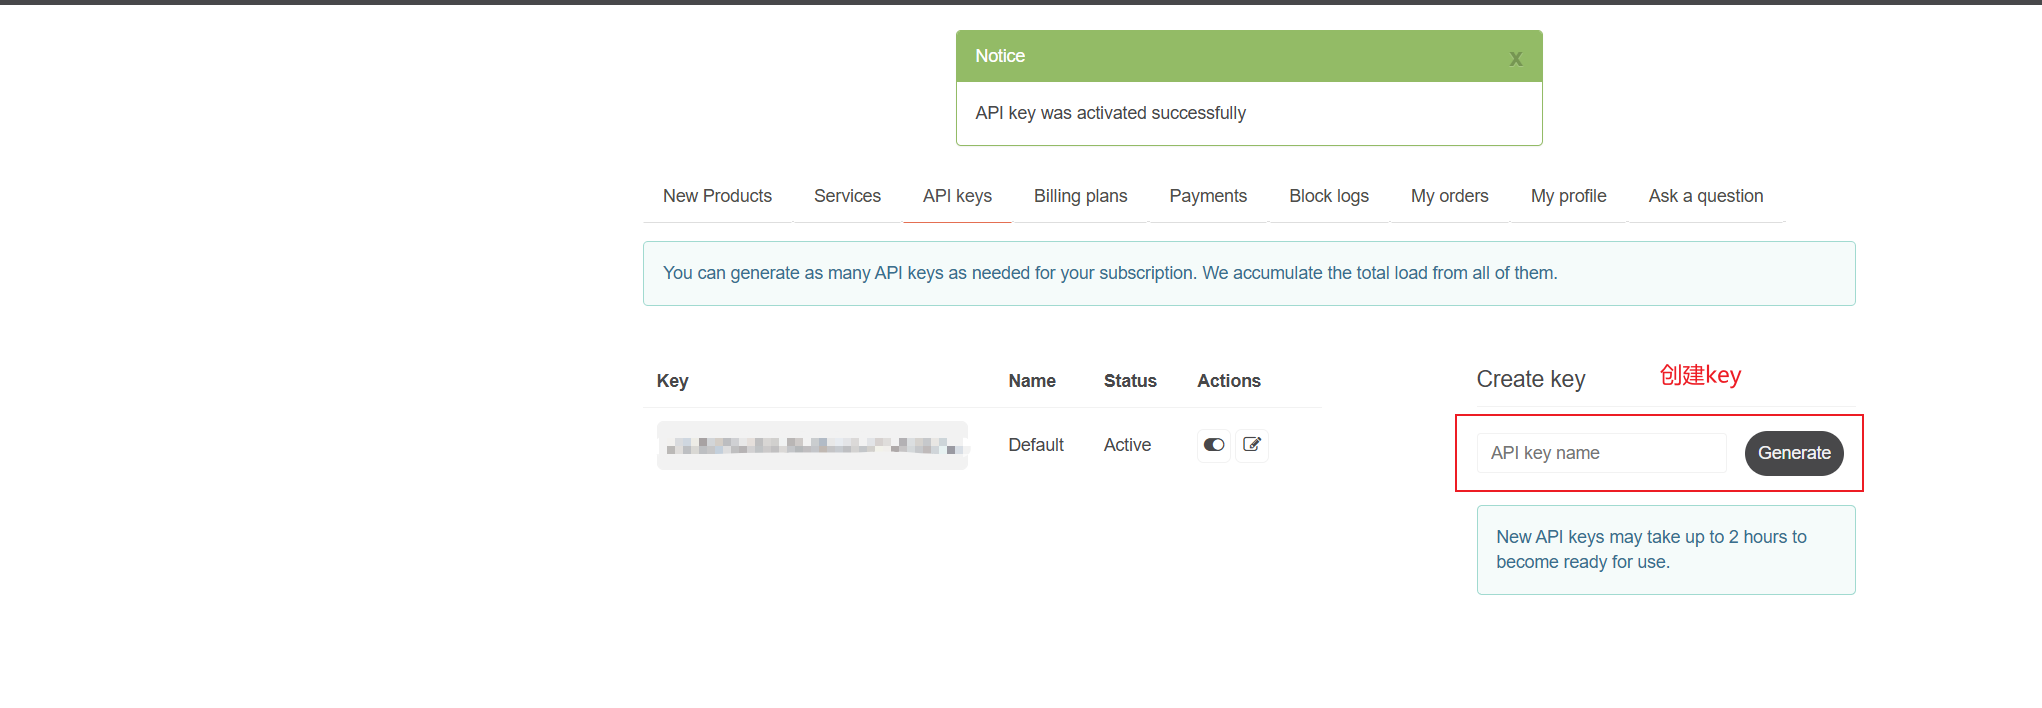Click the API key activated successfully message
This screenshot has width=2042, height=708.
point(1110,113)
